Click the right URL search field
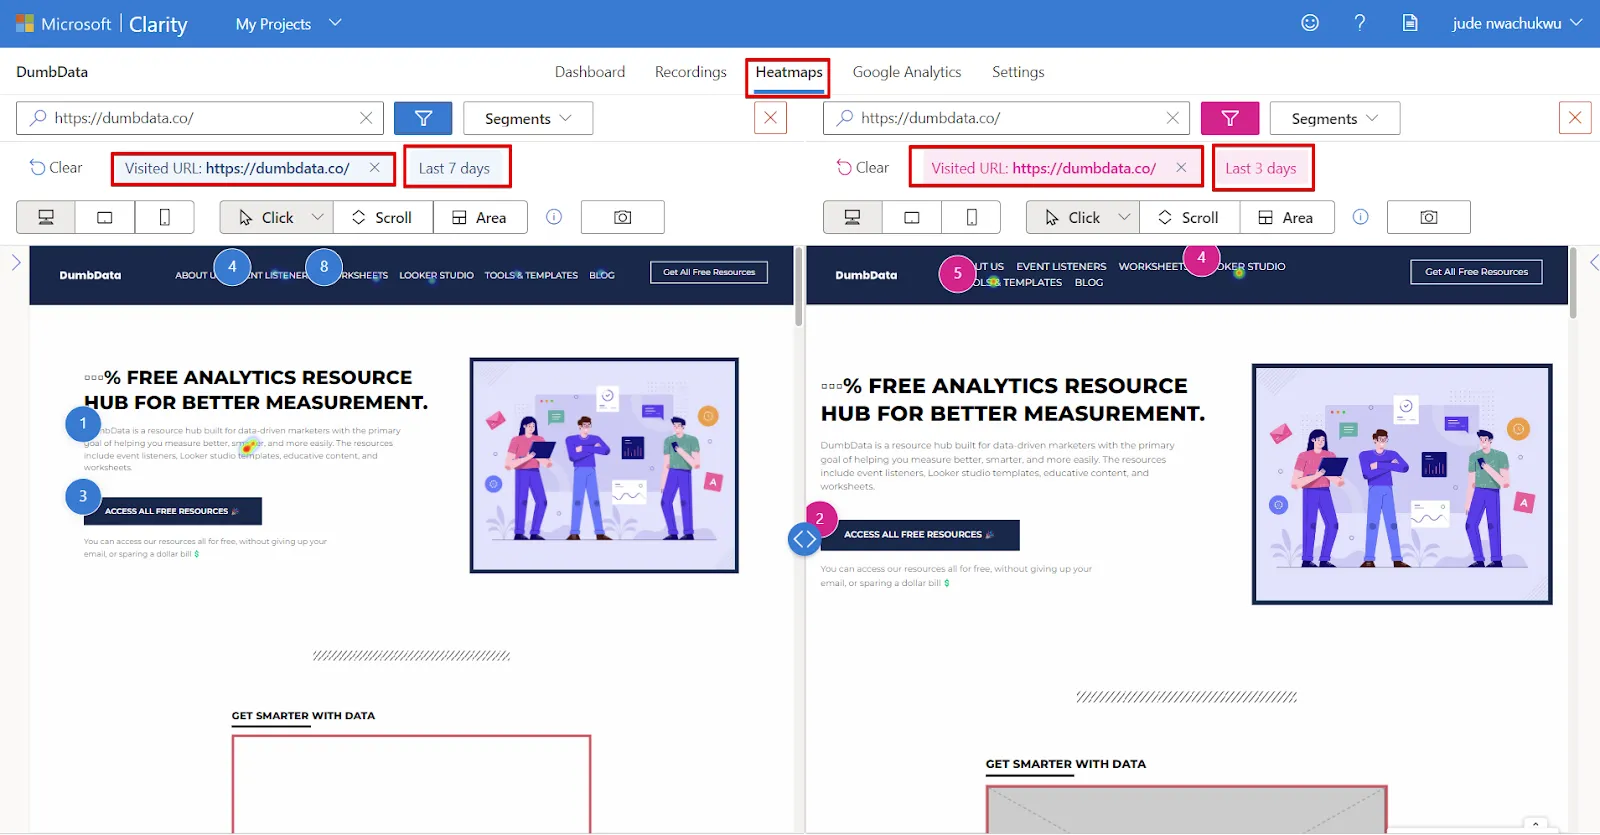The height and width of the screenshot is (835, 1600). coord(1006,118)
